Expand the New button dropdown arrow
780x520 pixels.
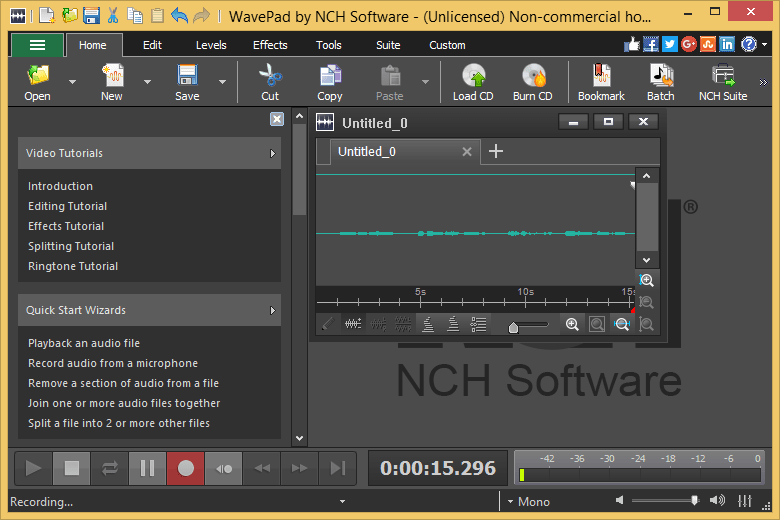pyautogui.click(x=147, y=82)
